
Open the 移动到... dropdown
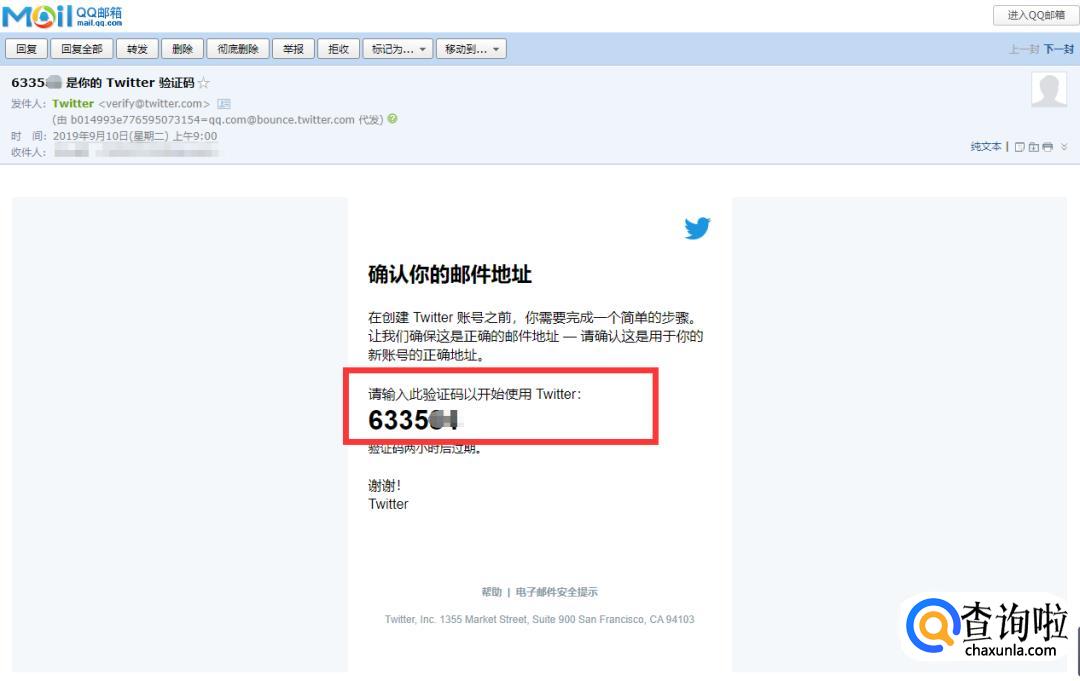pyautogui.click(x=471, y=49)
